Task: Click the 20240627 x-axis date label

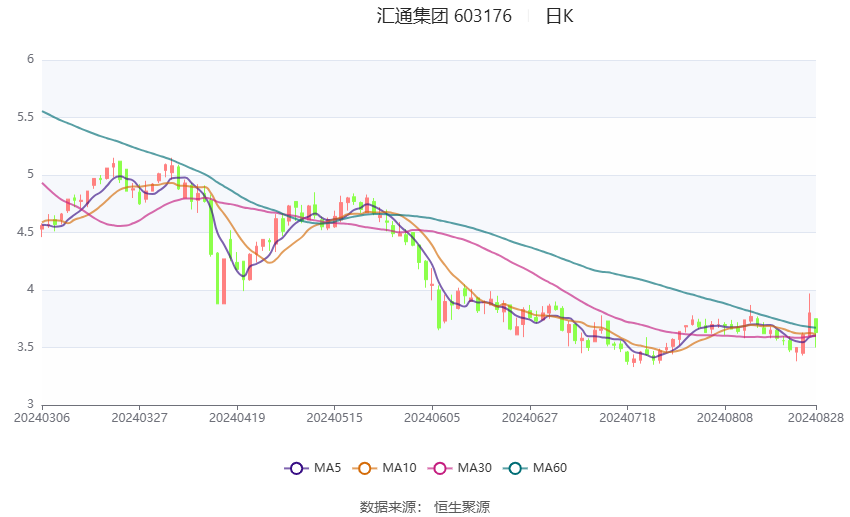Action: point(530,418)
